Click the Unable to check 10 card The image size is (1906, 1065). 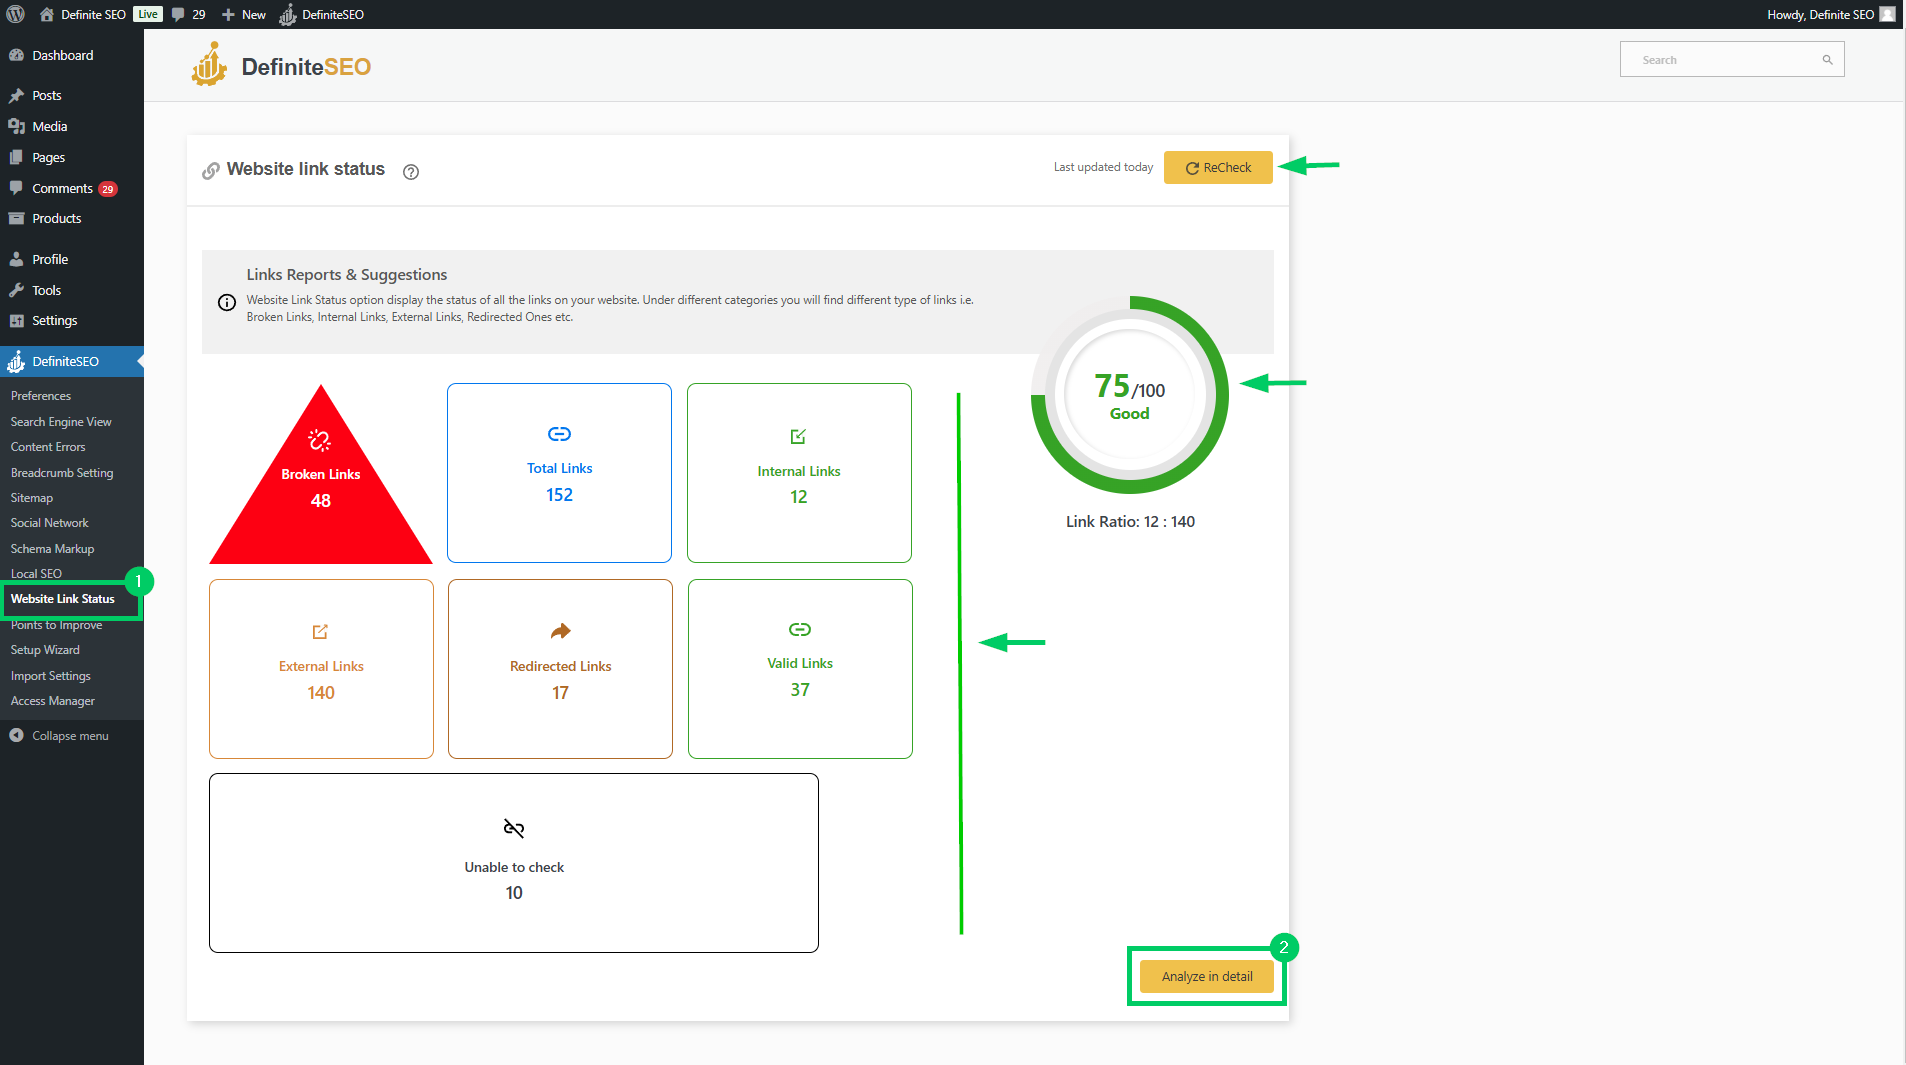pos(514,863)
